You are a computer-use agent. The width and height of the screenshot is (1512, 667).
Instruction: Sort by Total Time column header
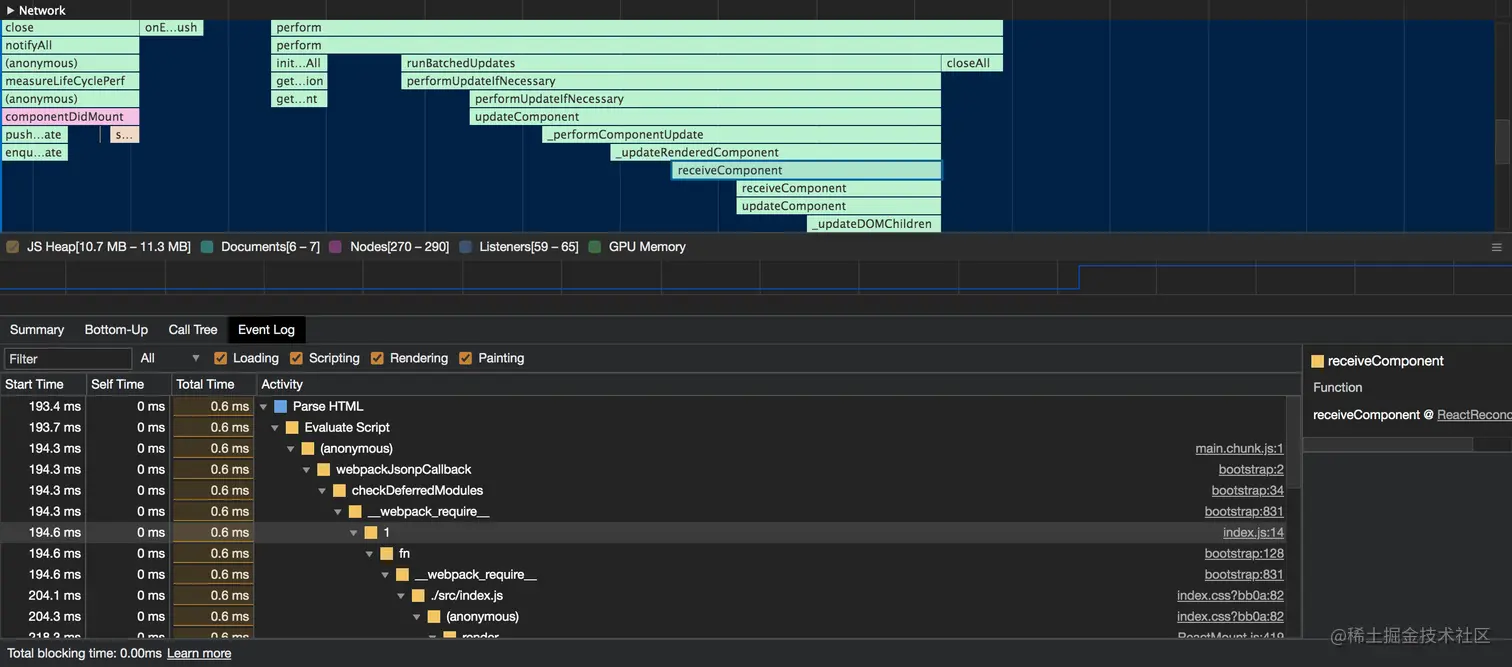(212, 384)
